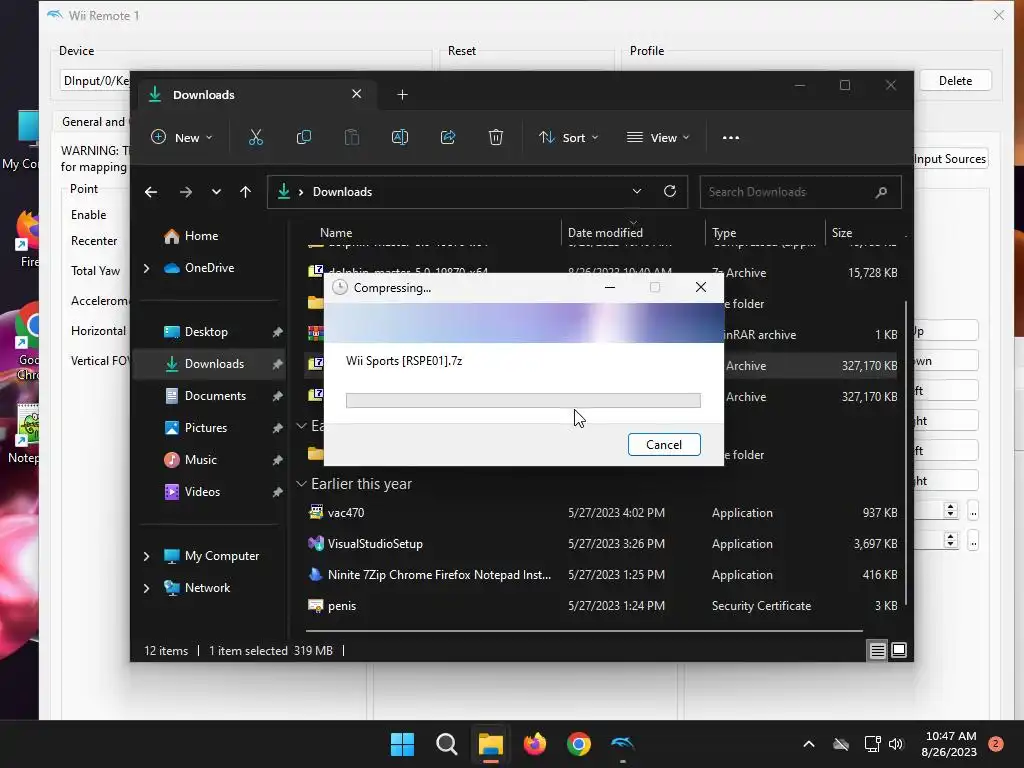Click the Paste clipboard icon

pos(351,137)
